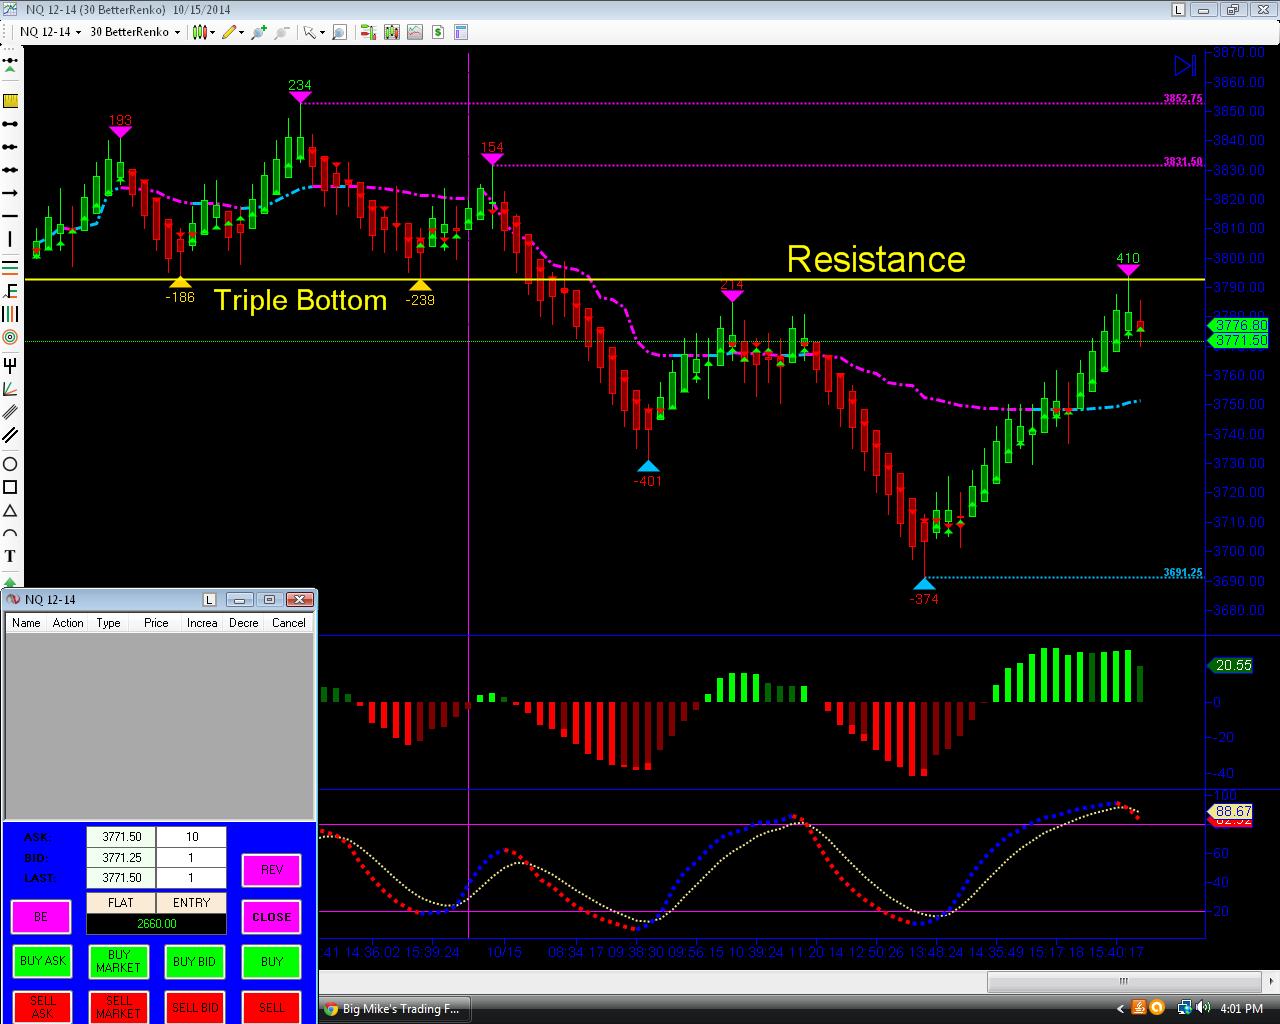The width and height of the screenshot is (1280, 1024).
Task: Select the rectangle drawing tool
Action: [10, 487]
